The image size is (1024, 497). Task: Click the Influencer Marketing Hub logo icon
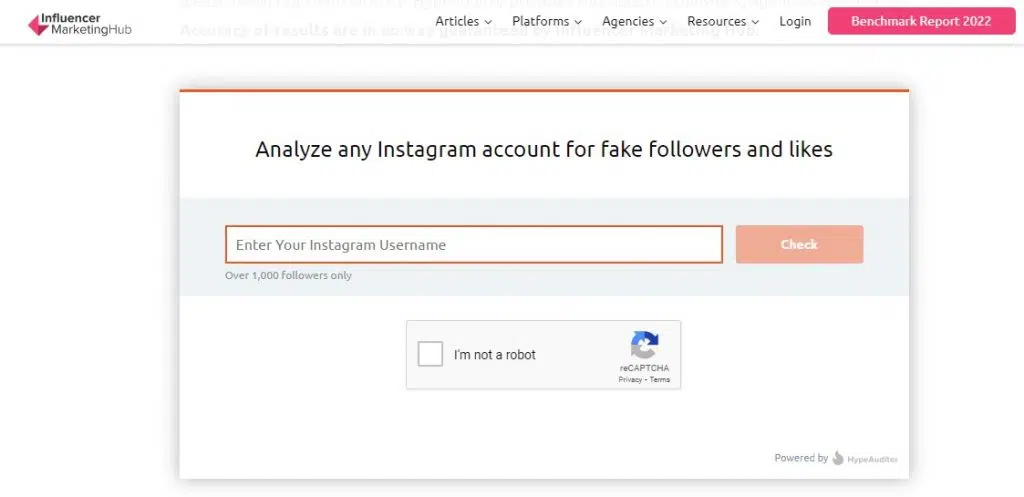(x=38, y=24)
